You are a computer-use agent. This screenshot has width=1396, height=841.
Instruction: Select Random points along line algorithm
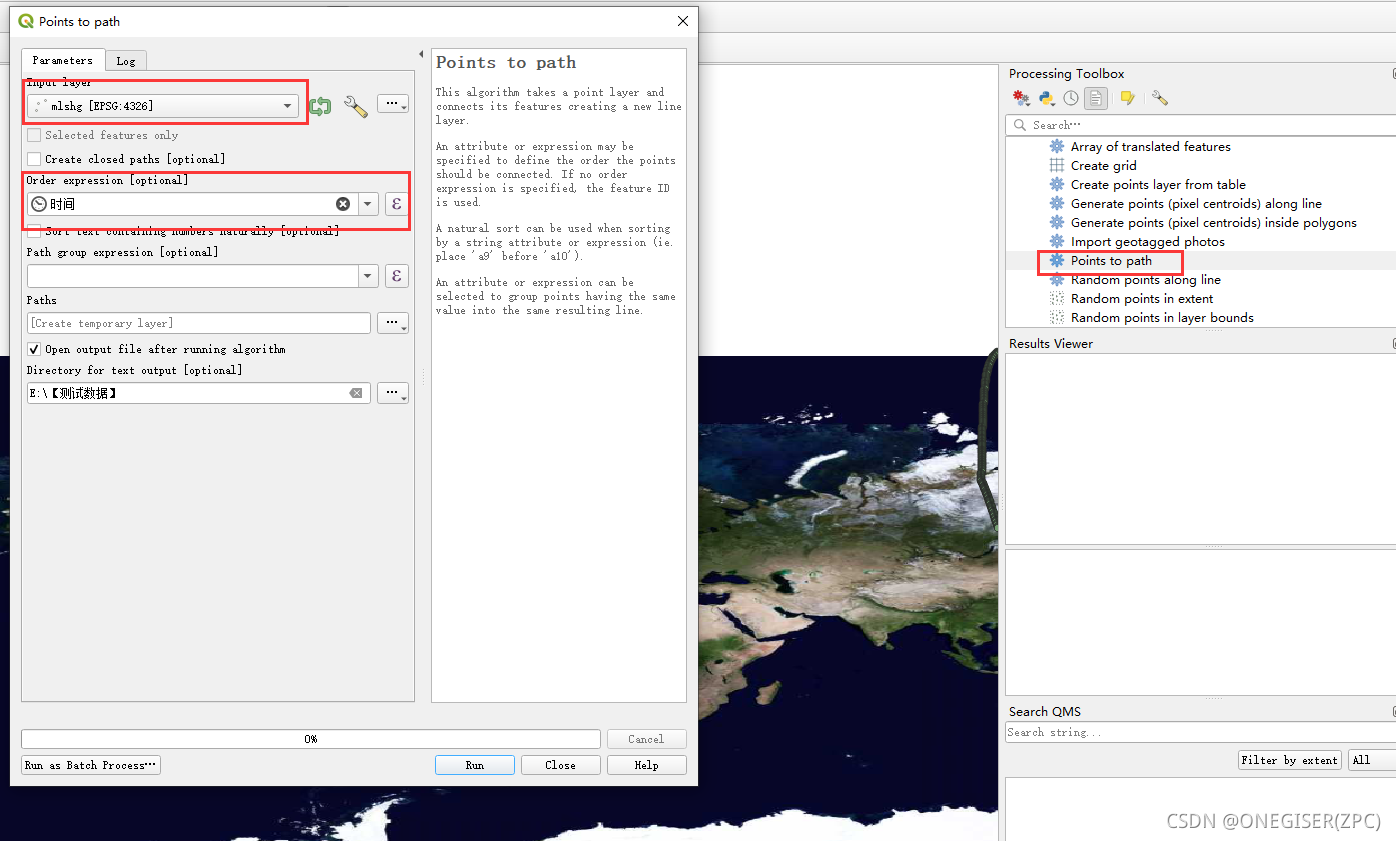[x=1145, y=280]
